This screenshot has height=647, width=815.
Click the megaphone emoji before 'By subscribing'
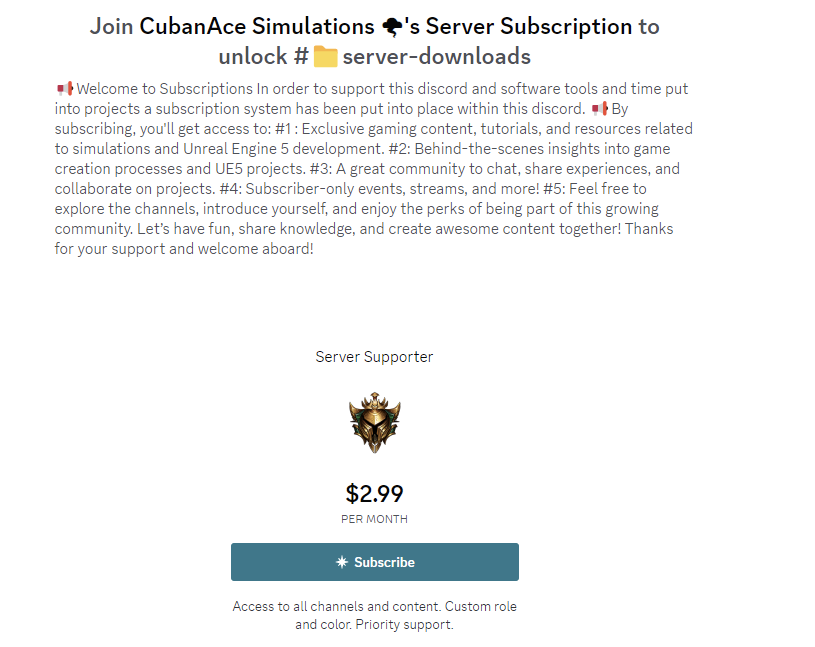click(x=600, y=109)
